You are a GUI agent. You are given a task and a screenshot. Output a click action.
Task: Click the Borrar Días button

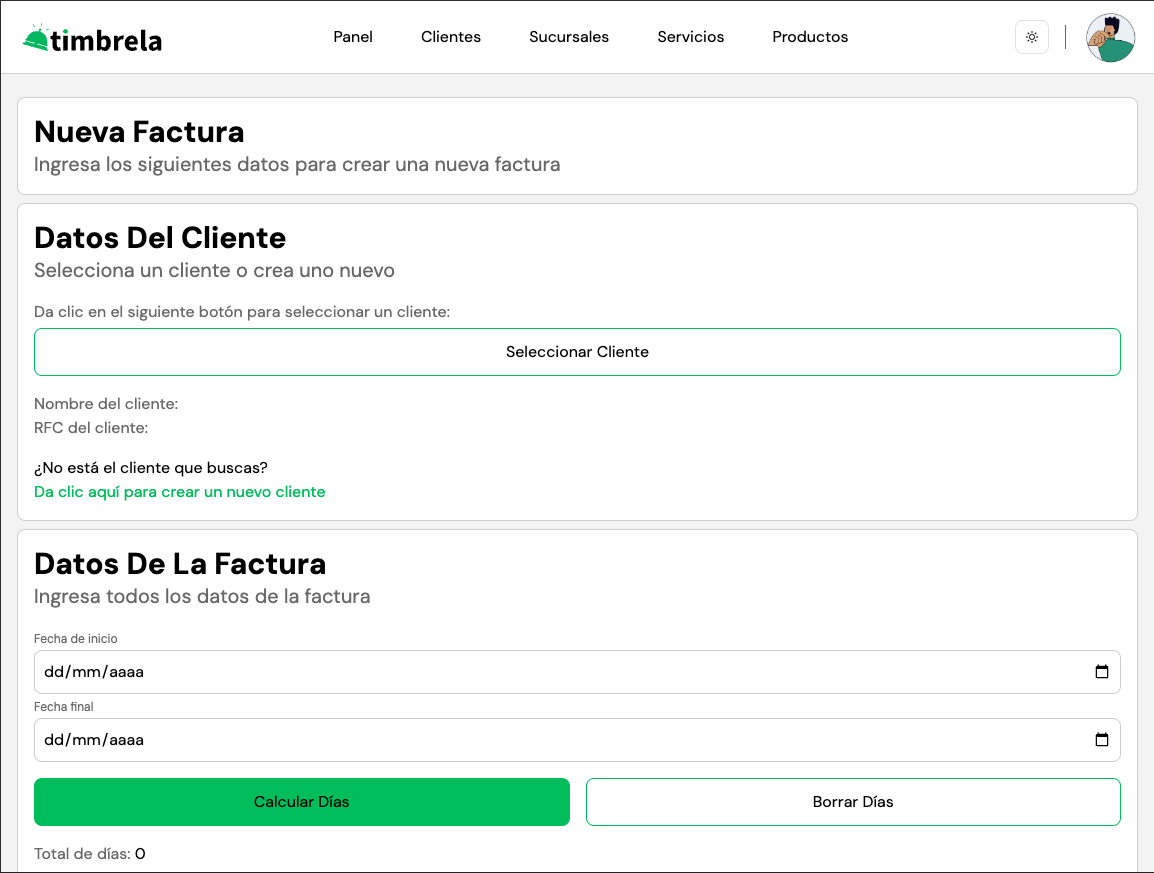(853, 802)
